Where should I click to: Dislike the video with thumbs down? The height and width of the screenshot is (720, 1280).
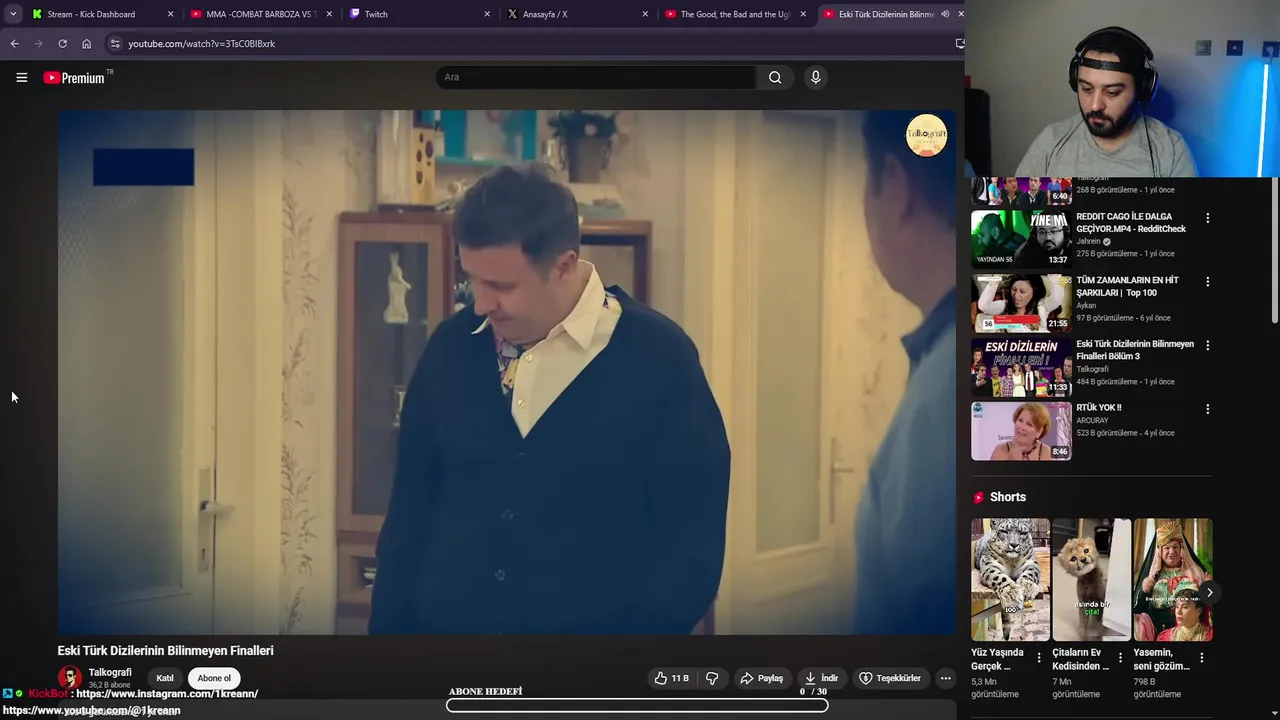tap(712, 678)
